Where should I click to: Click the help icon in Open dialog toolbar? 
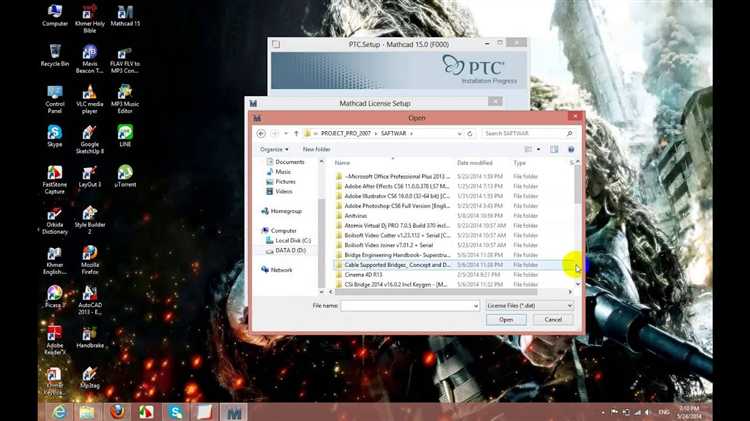pyautogui.click(x=571, y=149)
